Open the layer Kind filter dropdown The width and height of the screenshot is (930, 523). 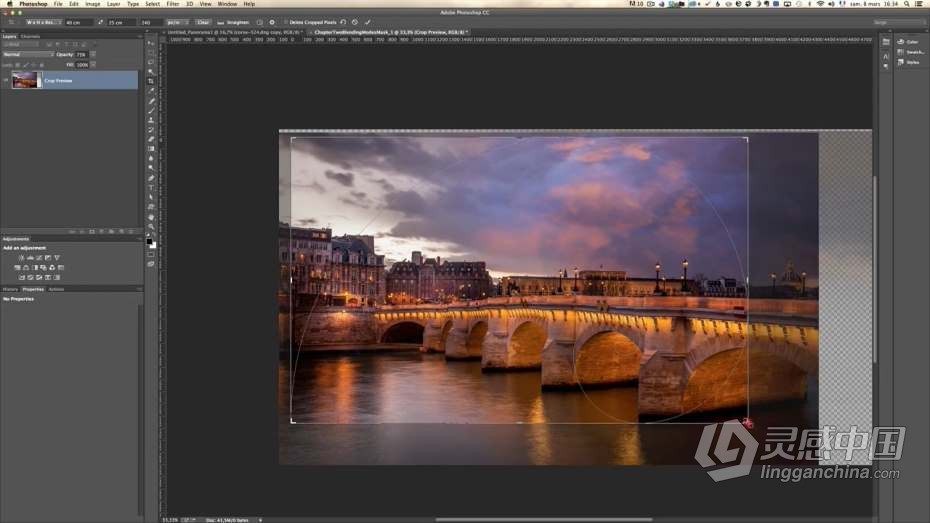point(21,44)
